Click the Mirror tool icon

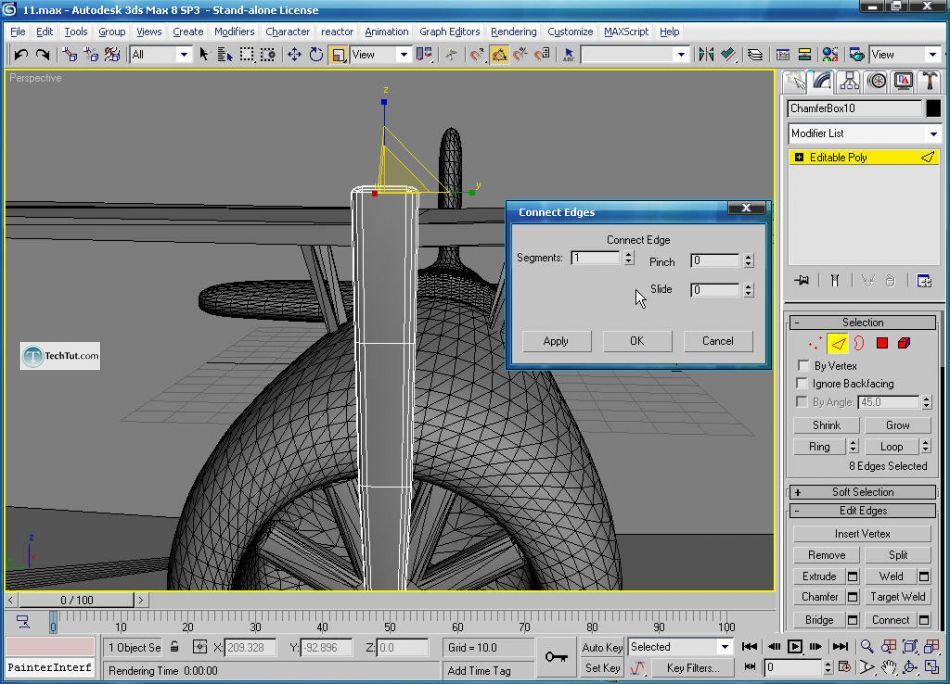pos(706,55)
